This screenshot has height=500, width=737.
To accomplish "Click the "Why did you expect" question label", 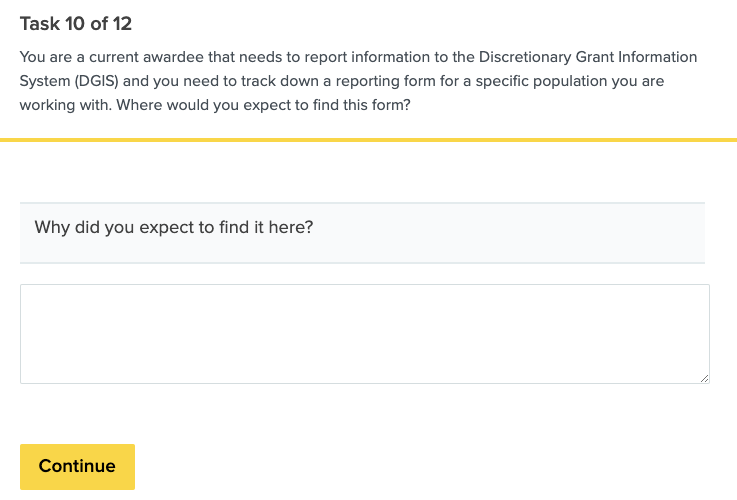I will (174, 227).
